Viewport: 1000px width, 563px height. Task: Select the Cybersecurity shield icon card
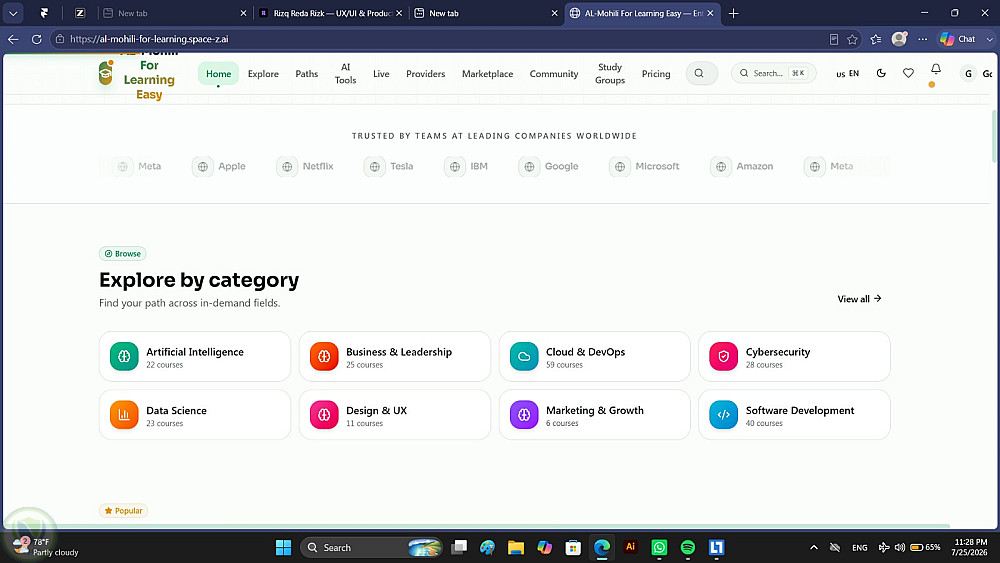pyautogui.click(x=794, y=356)
